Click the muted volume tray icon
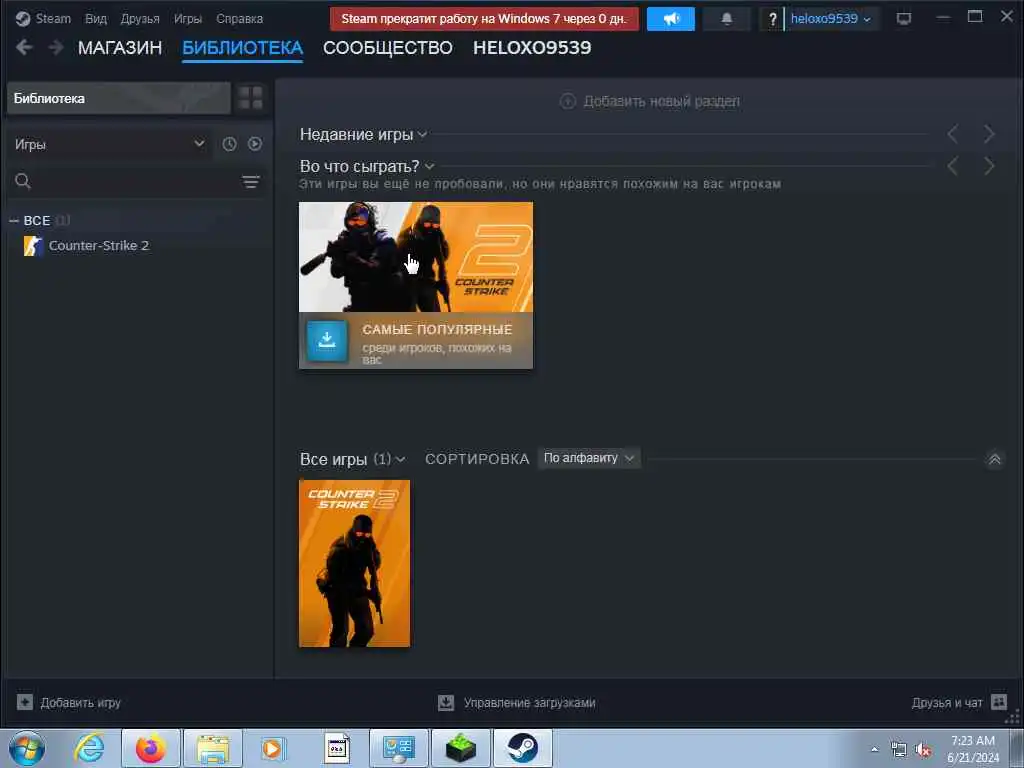Image resolution: width=1024 pixels, height=768 pixels. (923, 750)
